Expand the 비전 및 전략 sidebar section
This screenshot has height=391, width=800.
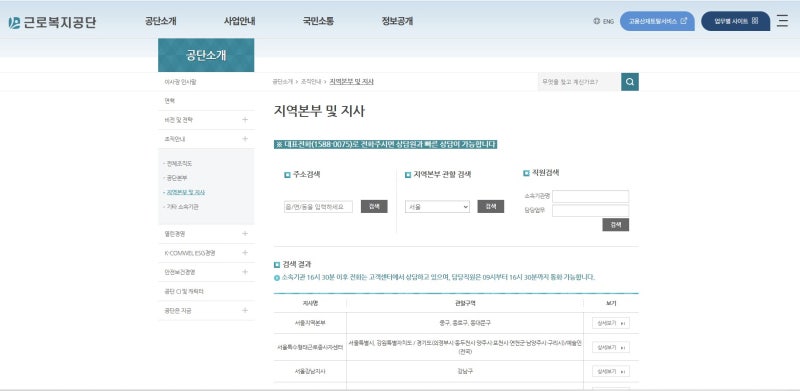[245, 119]
